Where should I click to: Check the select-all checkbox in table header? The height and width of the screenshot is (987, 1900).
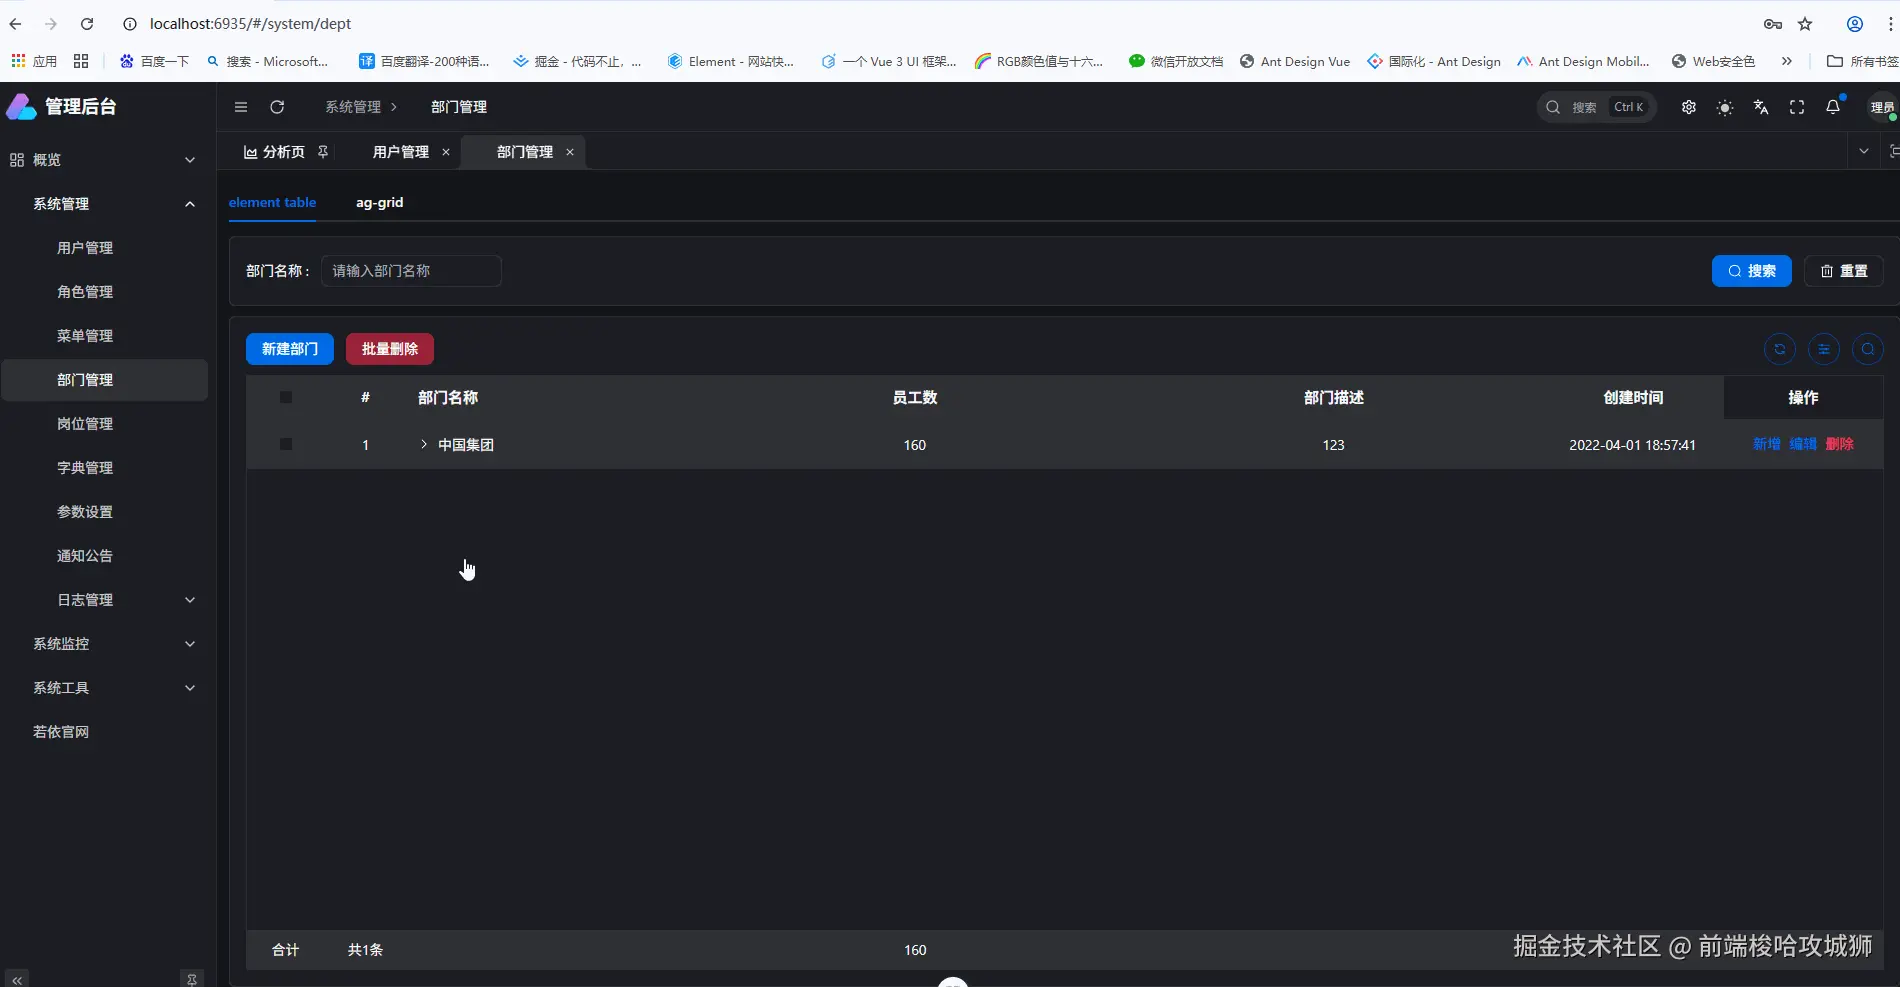click(286, 397)
